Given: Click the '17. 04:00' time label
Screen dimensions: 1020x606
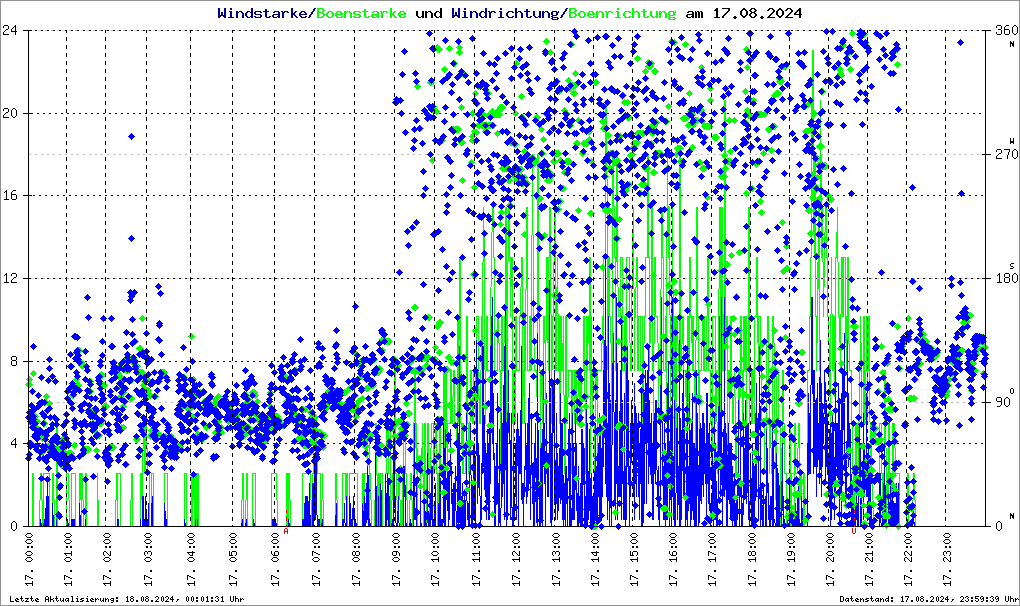Looking at the screenshot, I should coord(191,559).
